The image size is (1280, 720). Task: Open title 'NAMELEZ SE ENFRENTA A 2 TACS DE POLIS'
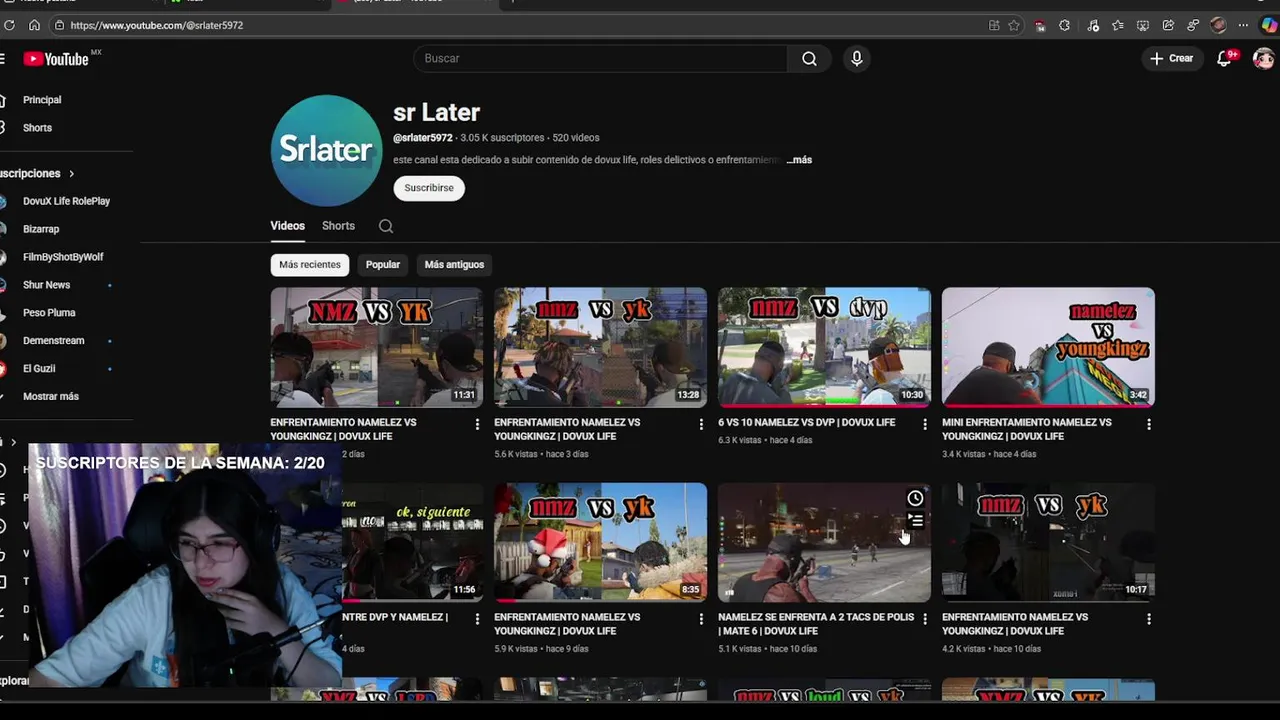tap(816, 624)
